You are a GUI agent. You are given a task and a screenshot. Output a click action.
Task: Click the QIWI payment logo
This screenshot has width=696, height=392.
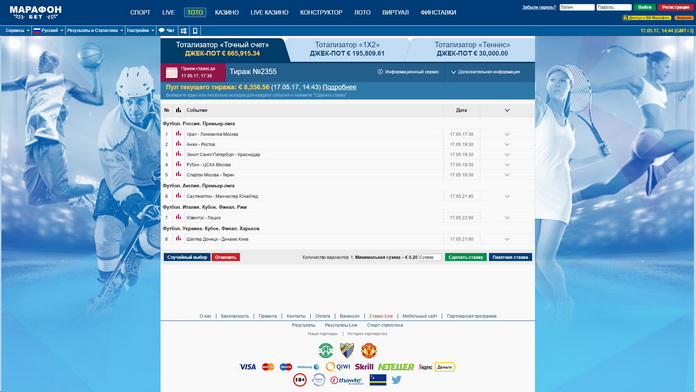click(x=338, y=367)
